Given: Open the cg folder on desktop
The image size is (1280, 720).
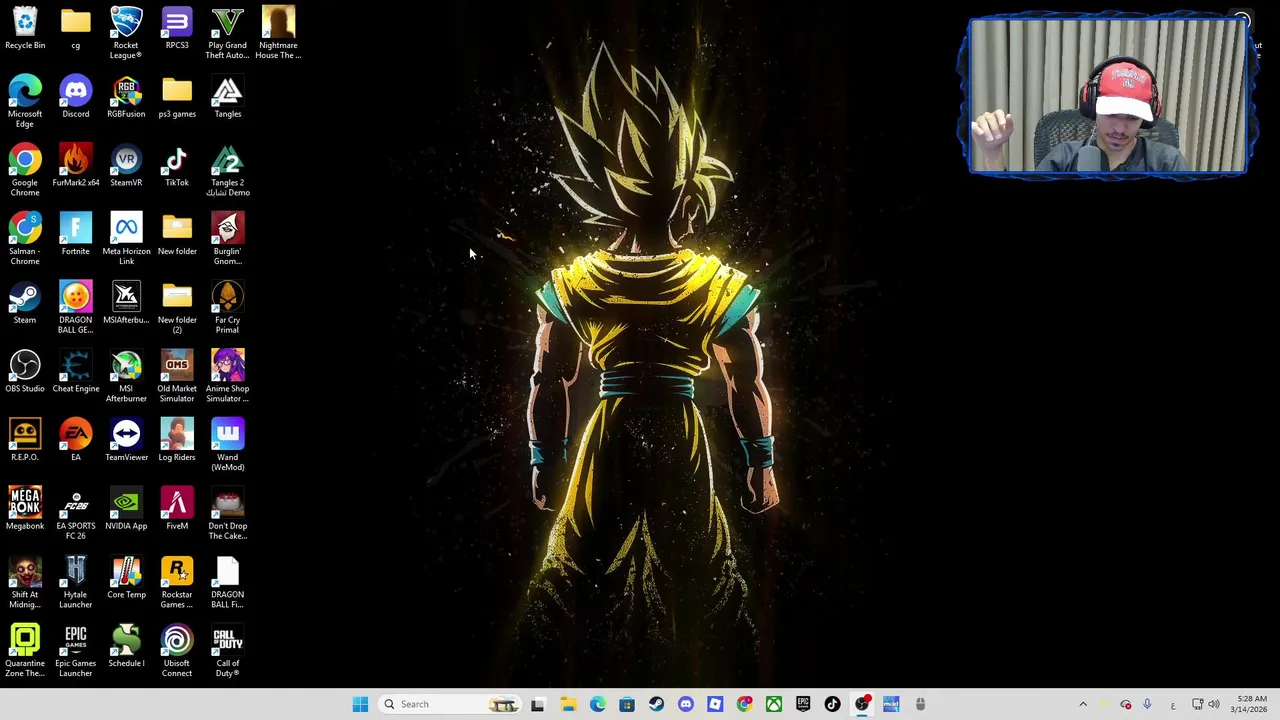Looking at the screenshot, I should (75, 28).
